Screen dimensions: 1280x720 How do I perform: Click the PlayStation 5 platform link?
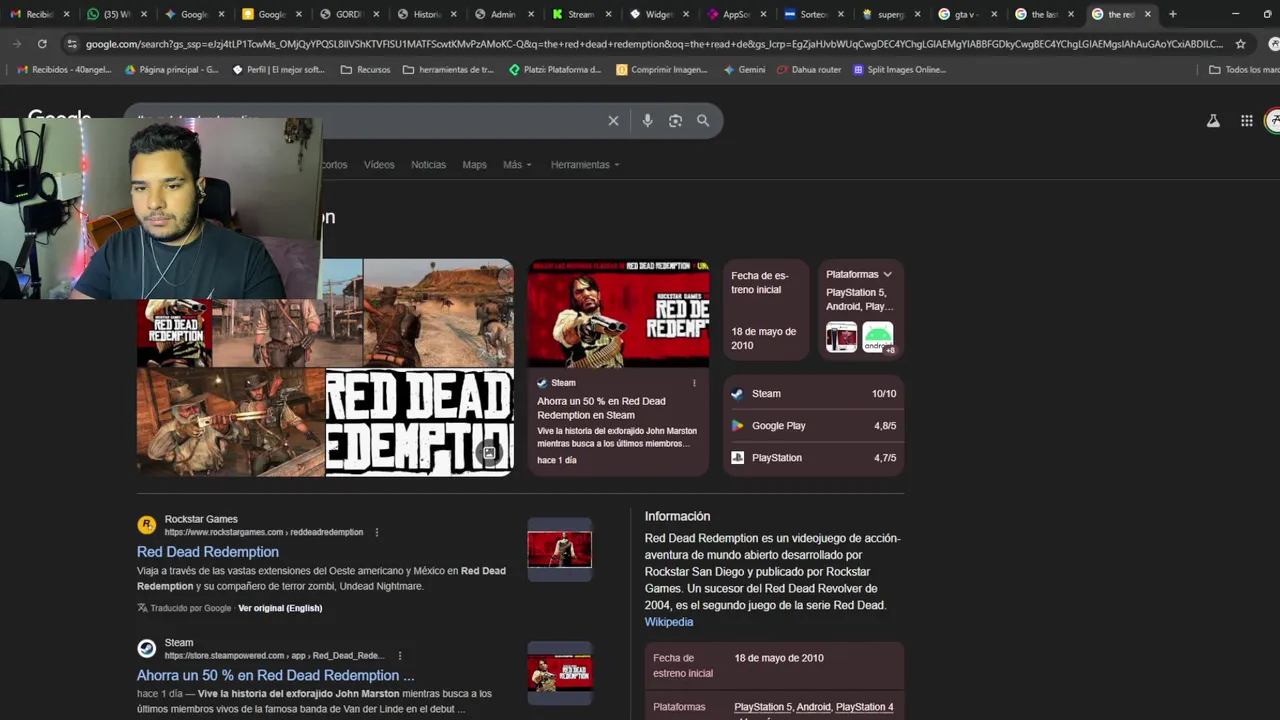762,707
